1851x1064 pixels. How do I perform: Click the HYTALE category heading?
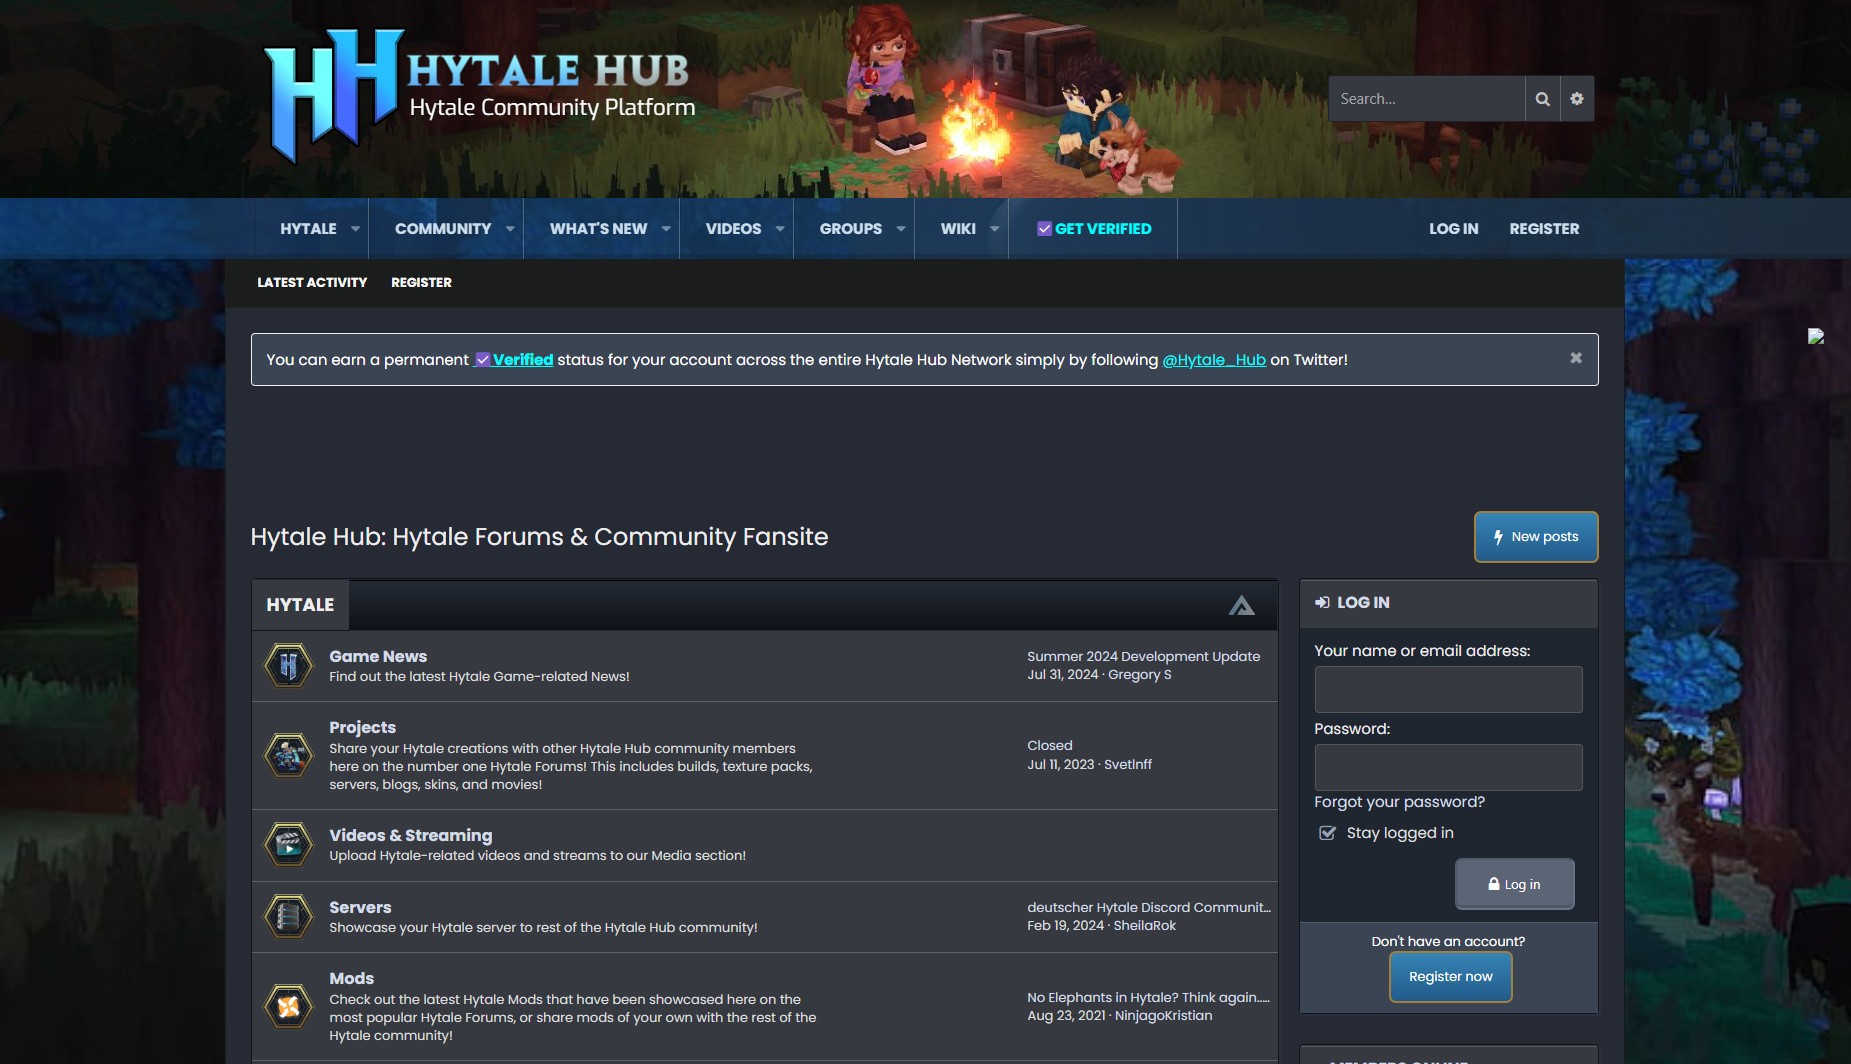(300, 605)
